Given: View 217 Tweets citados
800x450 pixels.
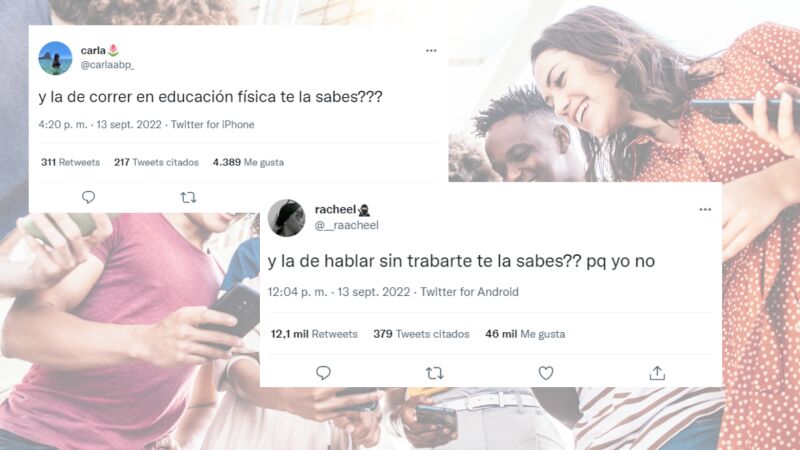Looking at the screenshot, I should pyautogui.click(x=156, y=162).
